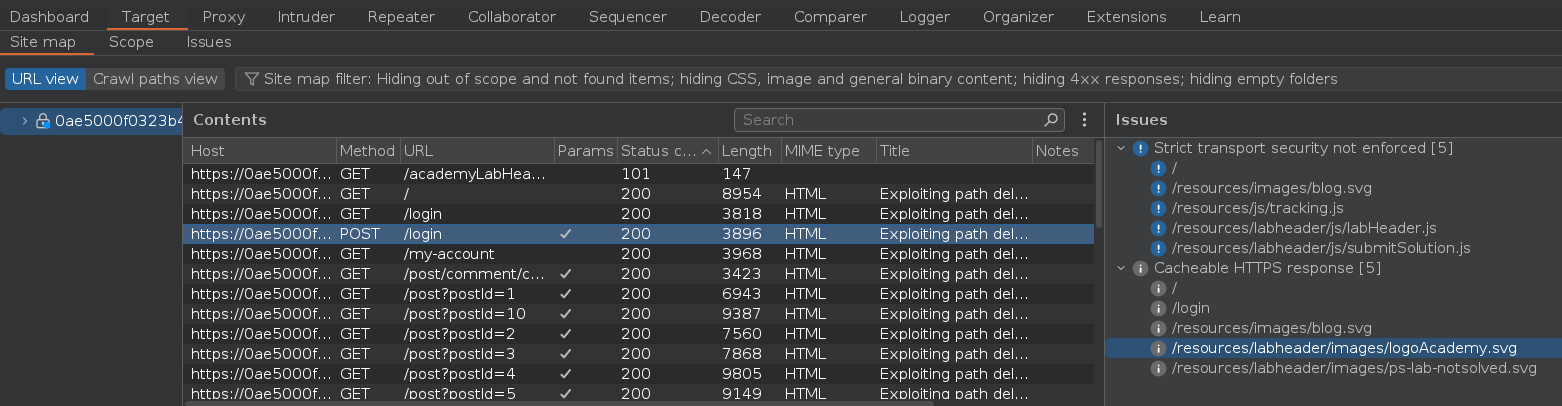Open the Contents three-dot options menu
1562x406 pixels.
coord(1084,120)
